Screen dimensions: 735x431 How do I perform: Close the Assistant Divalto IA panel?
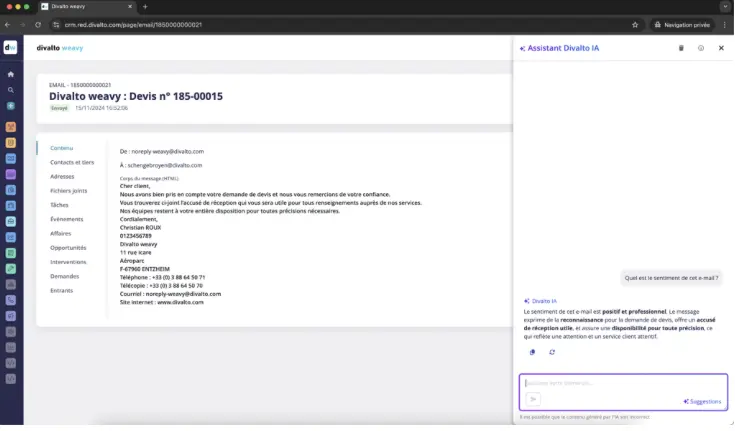[x=721, y=48]
